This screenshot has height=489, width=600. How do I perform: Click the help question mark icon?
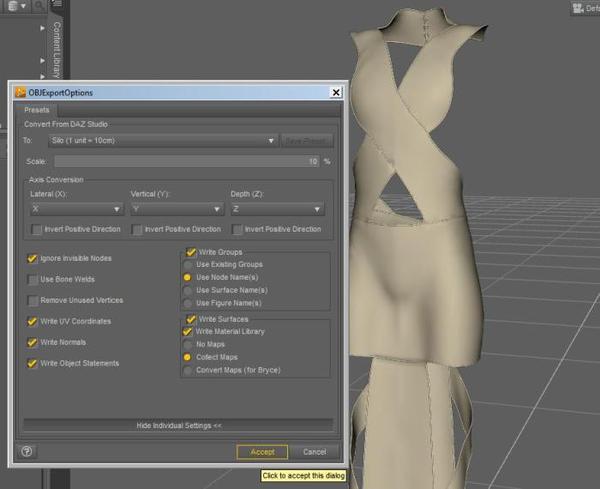tap(27, 452)
